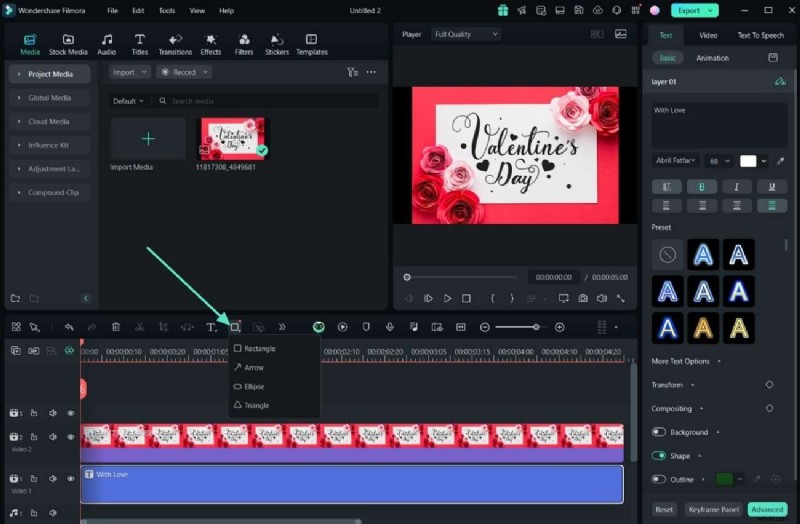This screenshot has height=524, width=800.
Task: Expand the Global Media folder
Action: [x=49, y=98]
